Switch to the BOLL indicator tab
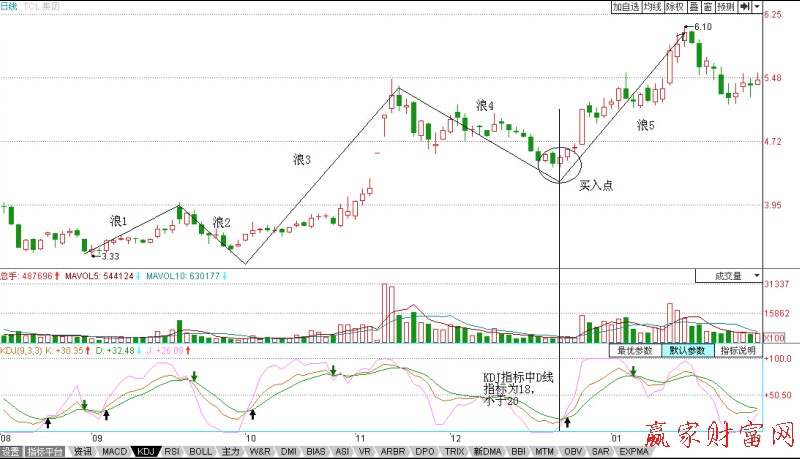Screen dimensions: 800x459 [x=200, y=452]
